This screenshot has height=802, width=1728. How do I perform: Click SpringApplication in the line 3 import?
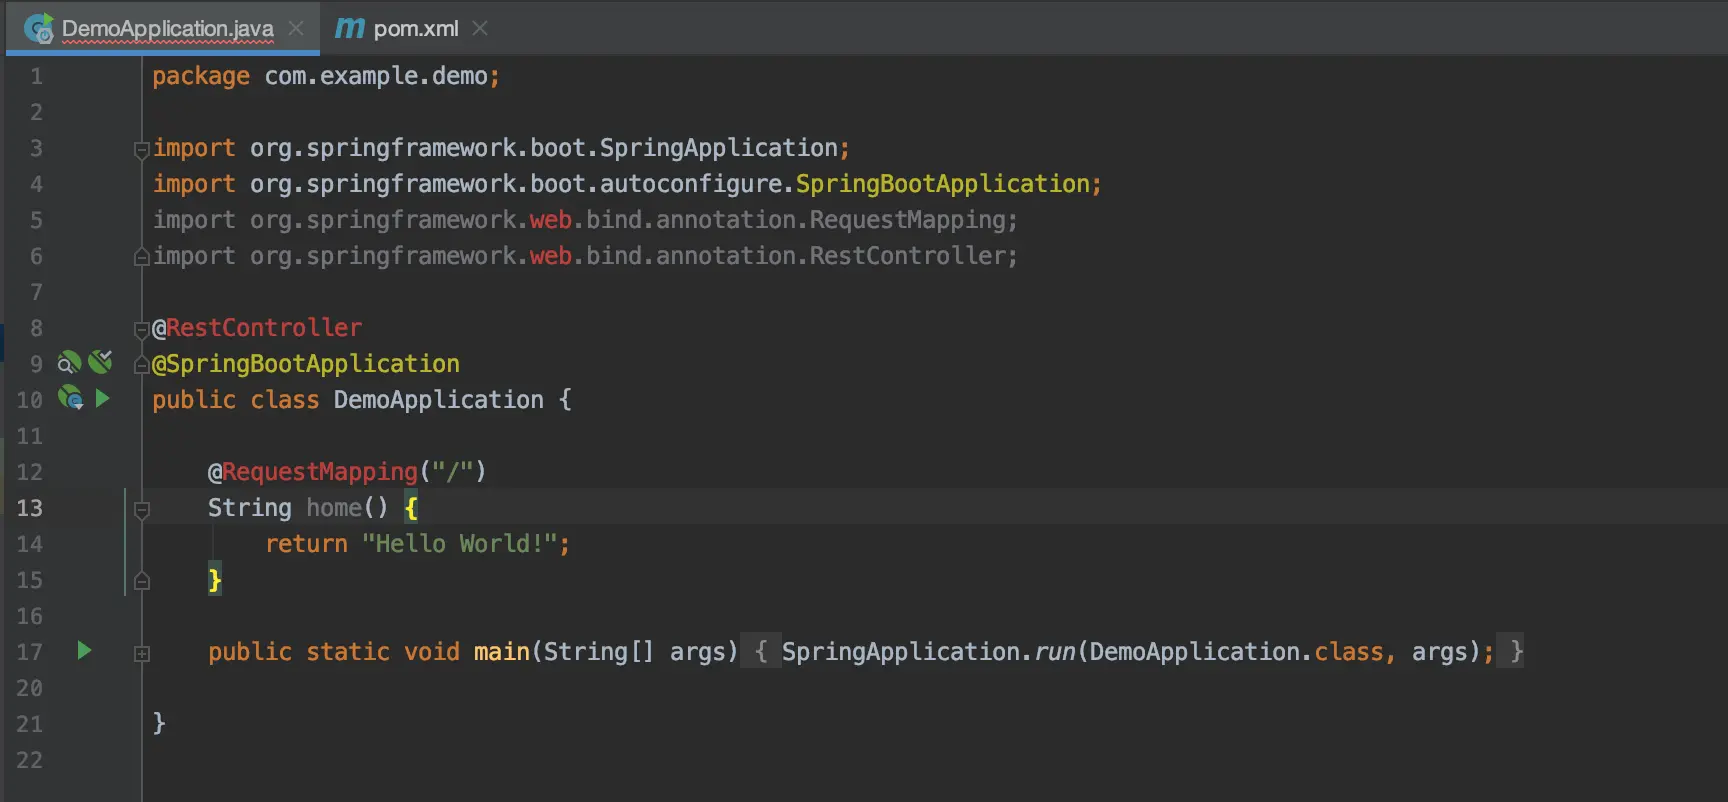click(x=719, y=148)
